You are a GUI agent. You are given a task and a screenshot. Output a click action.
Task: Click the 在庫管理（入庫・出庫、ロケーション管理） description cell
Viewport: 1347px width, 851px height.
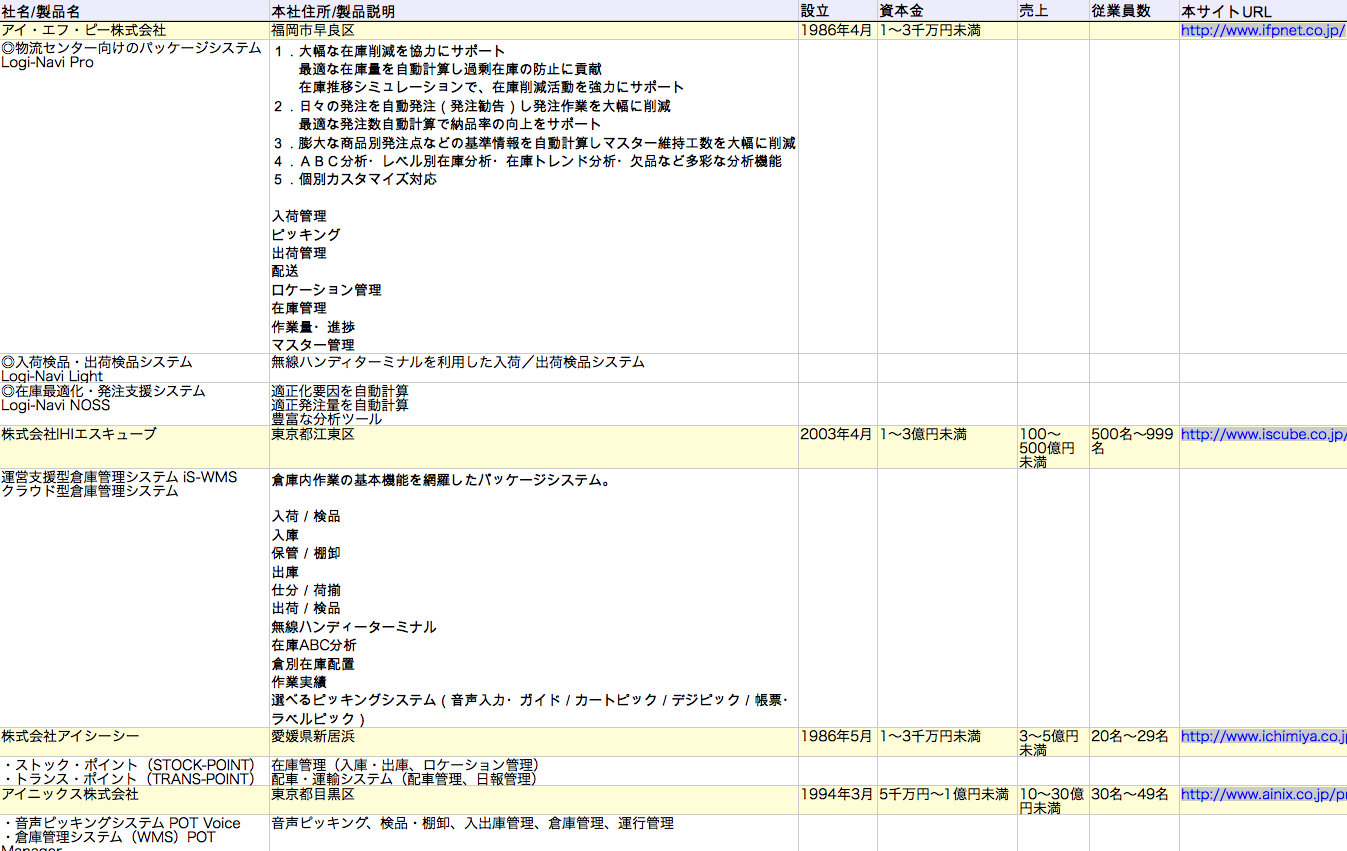pos(534,771)
